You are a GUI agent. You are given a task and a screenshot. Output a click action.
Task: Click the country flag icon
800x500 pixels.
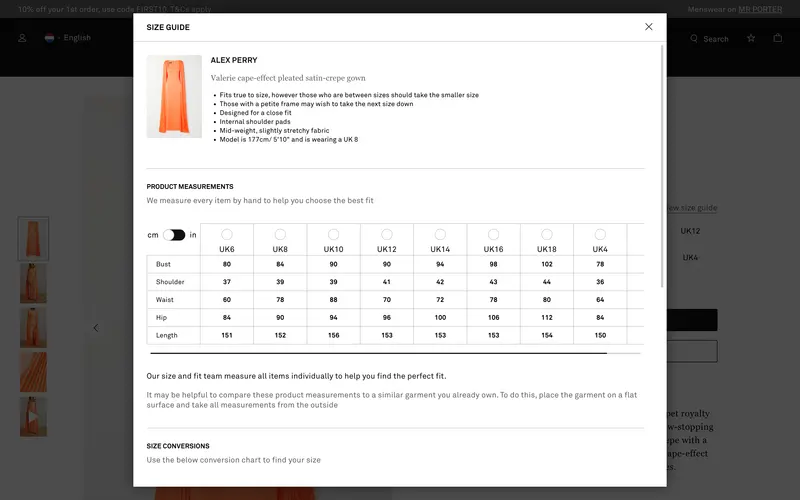coord(49,38)
